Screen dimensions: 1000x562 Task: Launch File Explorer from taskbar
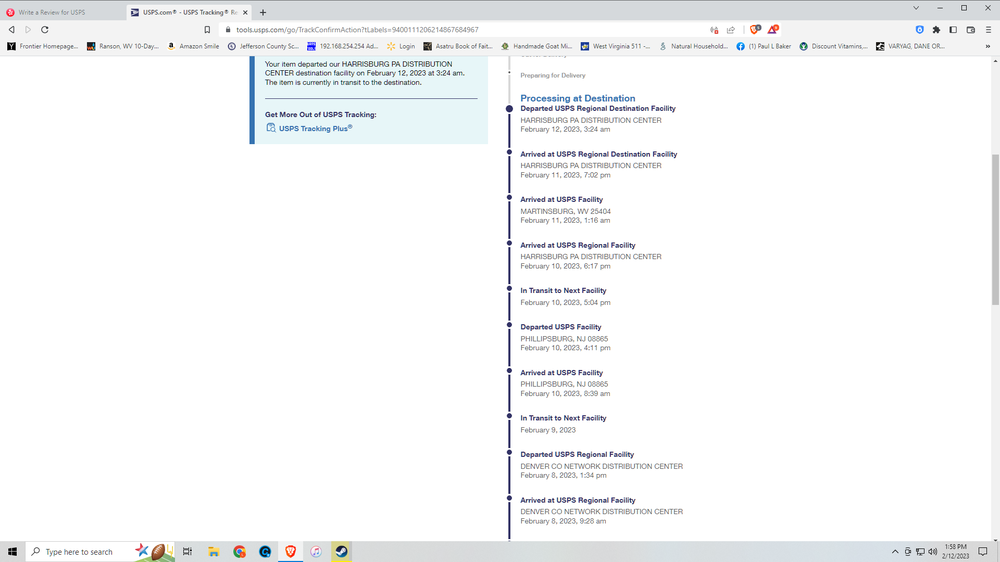tap(213, 551)
